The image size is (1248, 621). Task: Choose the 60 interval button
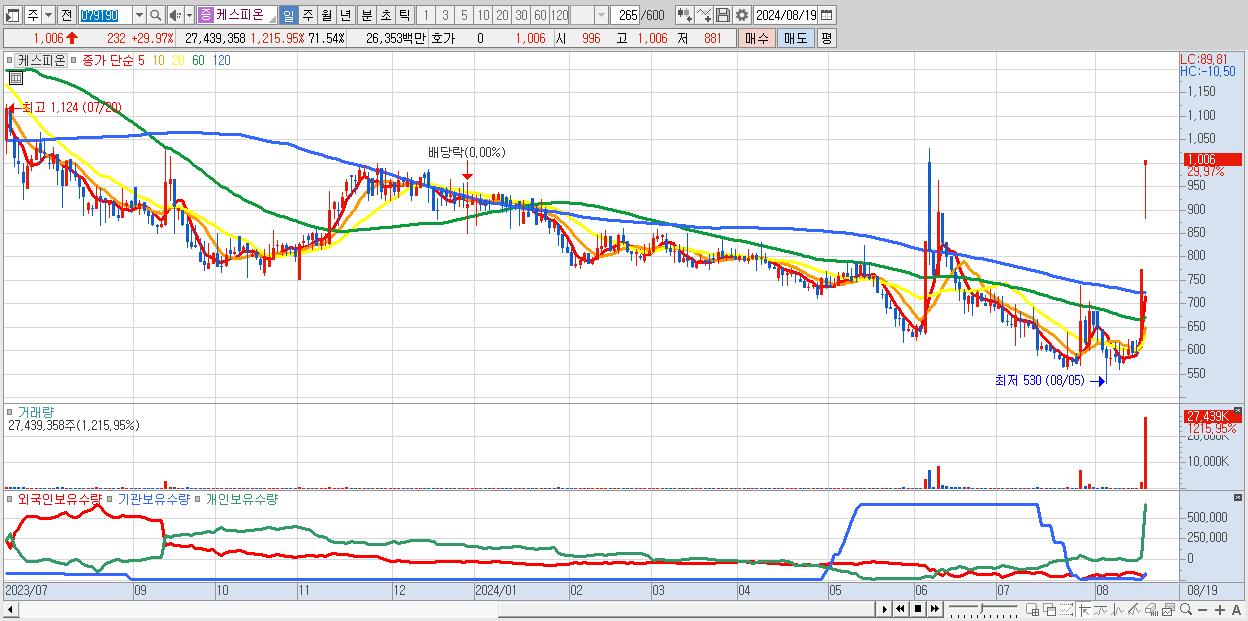click(x=540, y=15)
